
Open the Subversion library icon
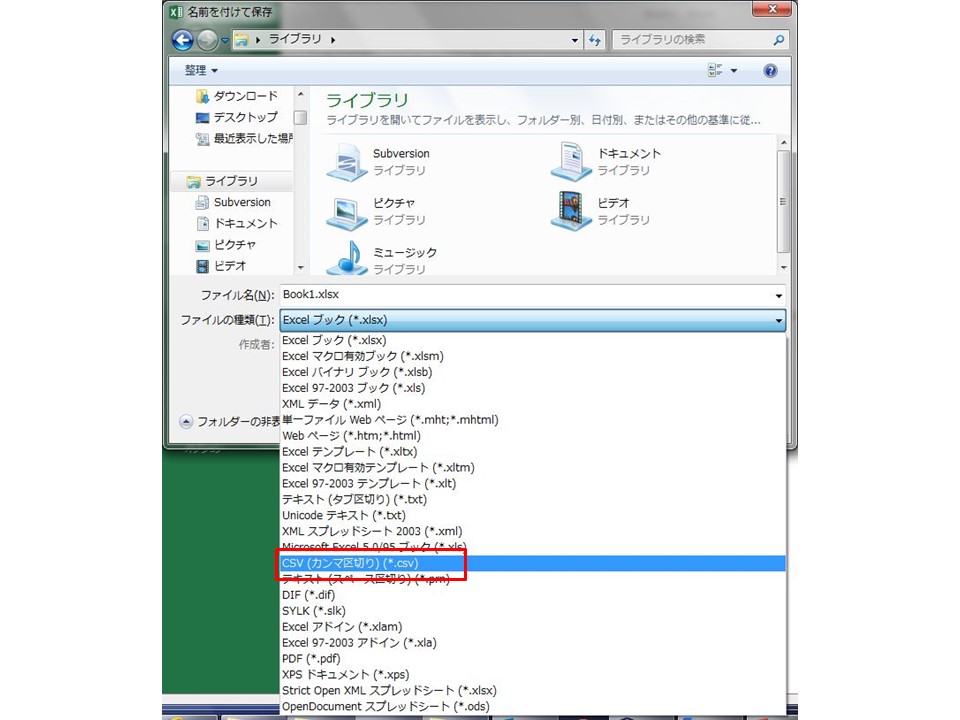tap(347, 162)
